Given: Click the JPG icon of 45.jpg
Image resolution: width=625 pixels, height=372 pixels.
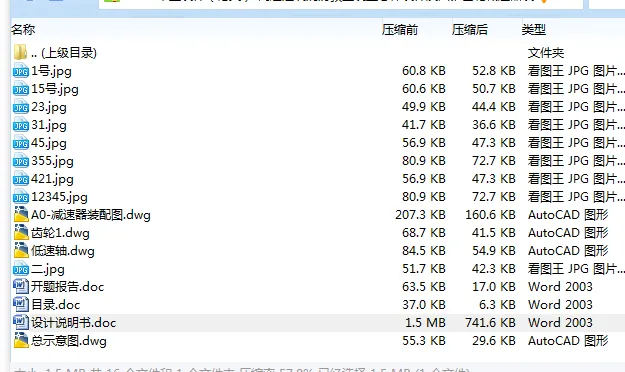Looking at the screenshot, I should (21, 143).
